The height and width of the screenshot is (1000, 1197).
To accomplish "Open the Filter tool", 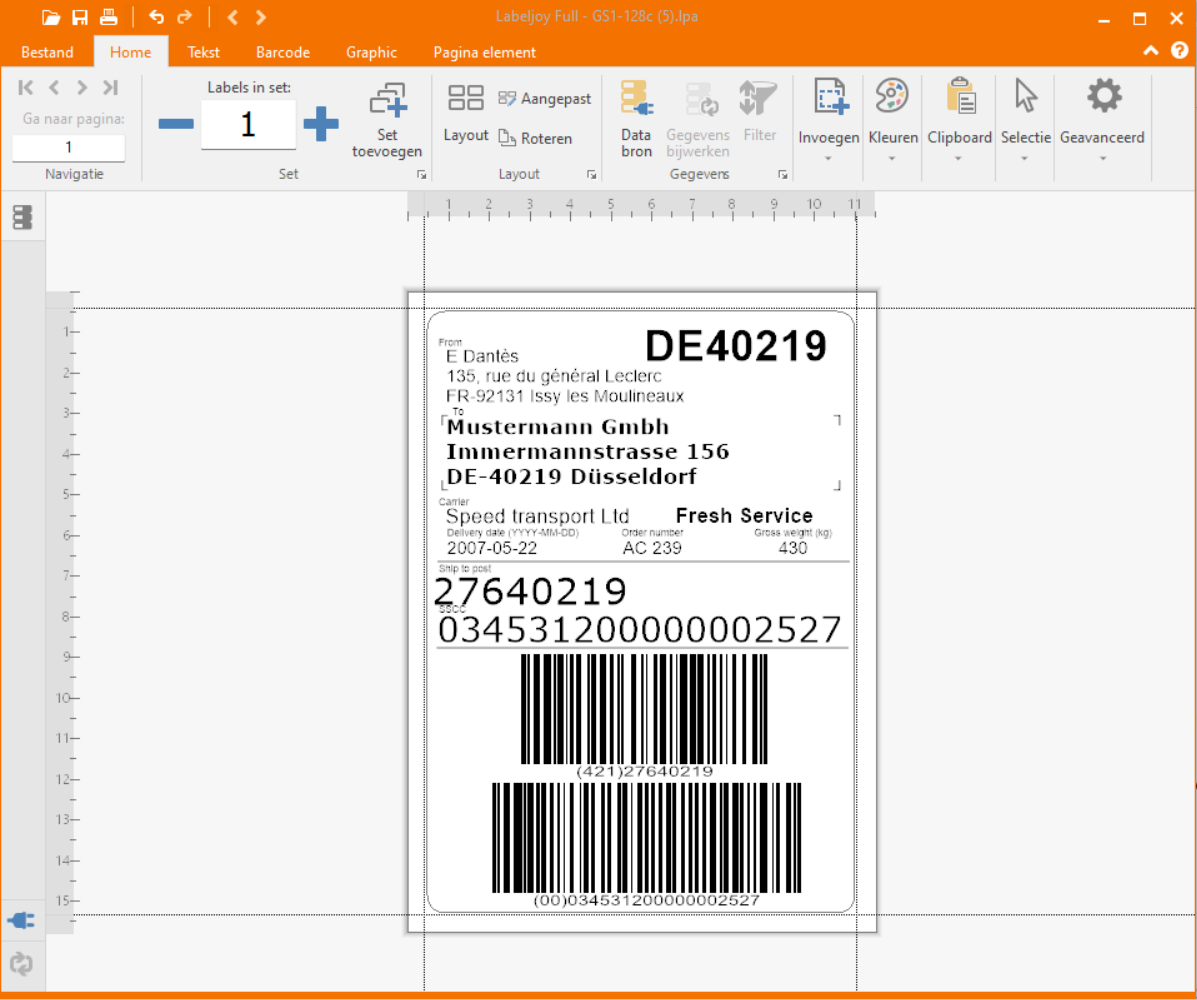I will click(x=759, y=111).
